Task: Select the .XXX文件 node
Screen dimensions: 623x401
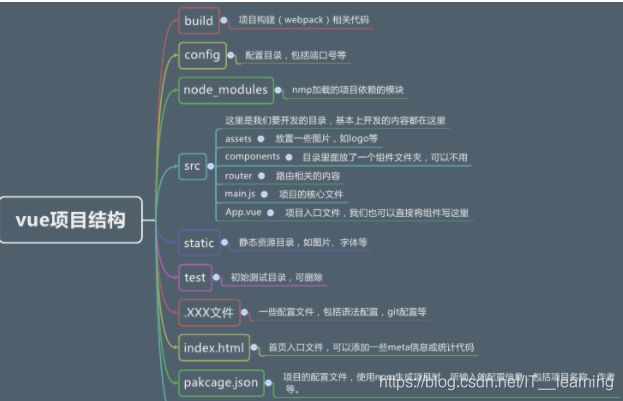Action: [208, 312]
